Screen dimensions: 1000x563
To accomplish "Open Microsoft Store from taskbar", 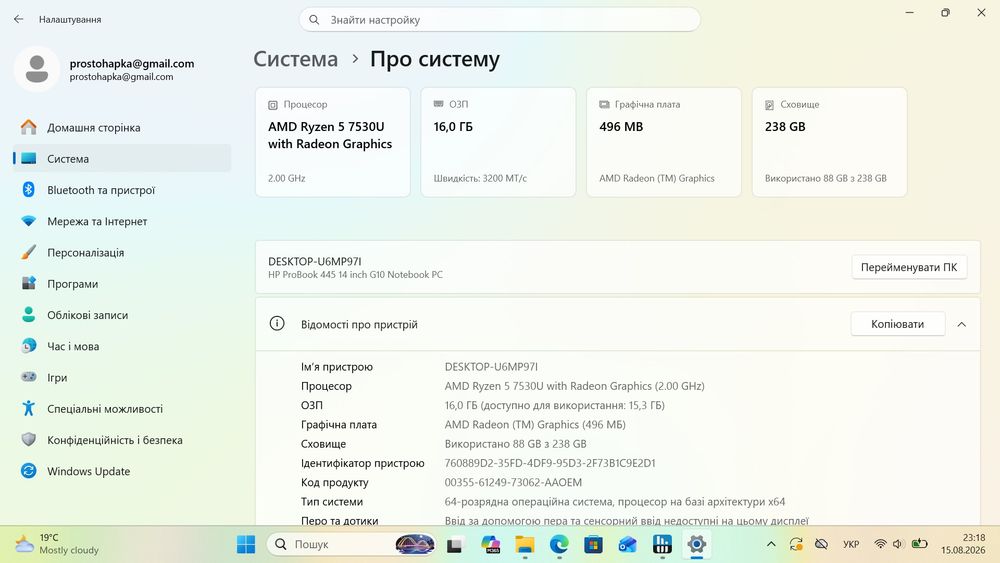I will (593, 545).
